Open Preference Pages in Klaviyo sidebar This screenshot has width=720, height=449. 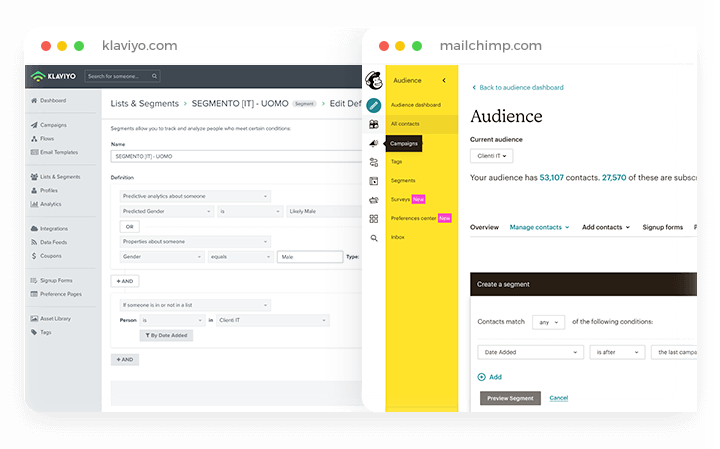[x=56, y=294]
